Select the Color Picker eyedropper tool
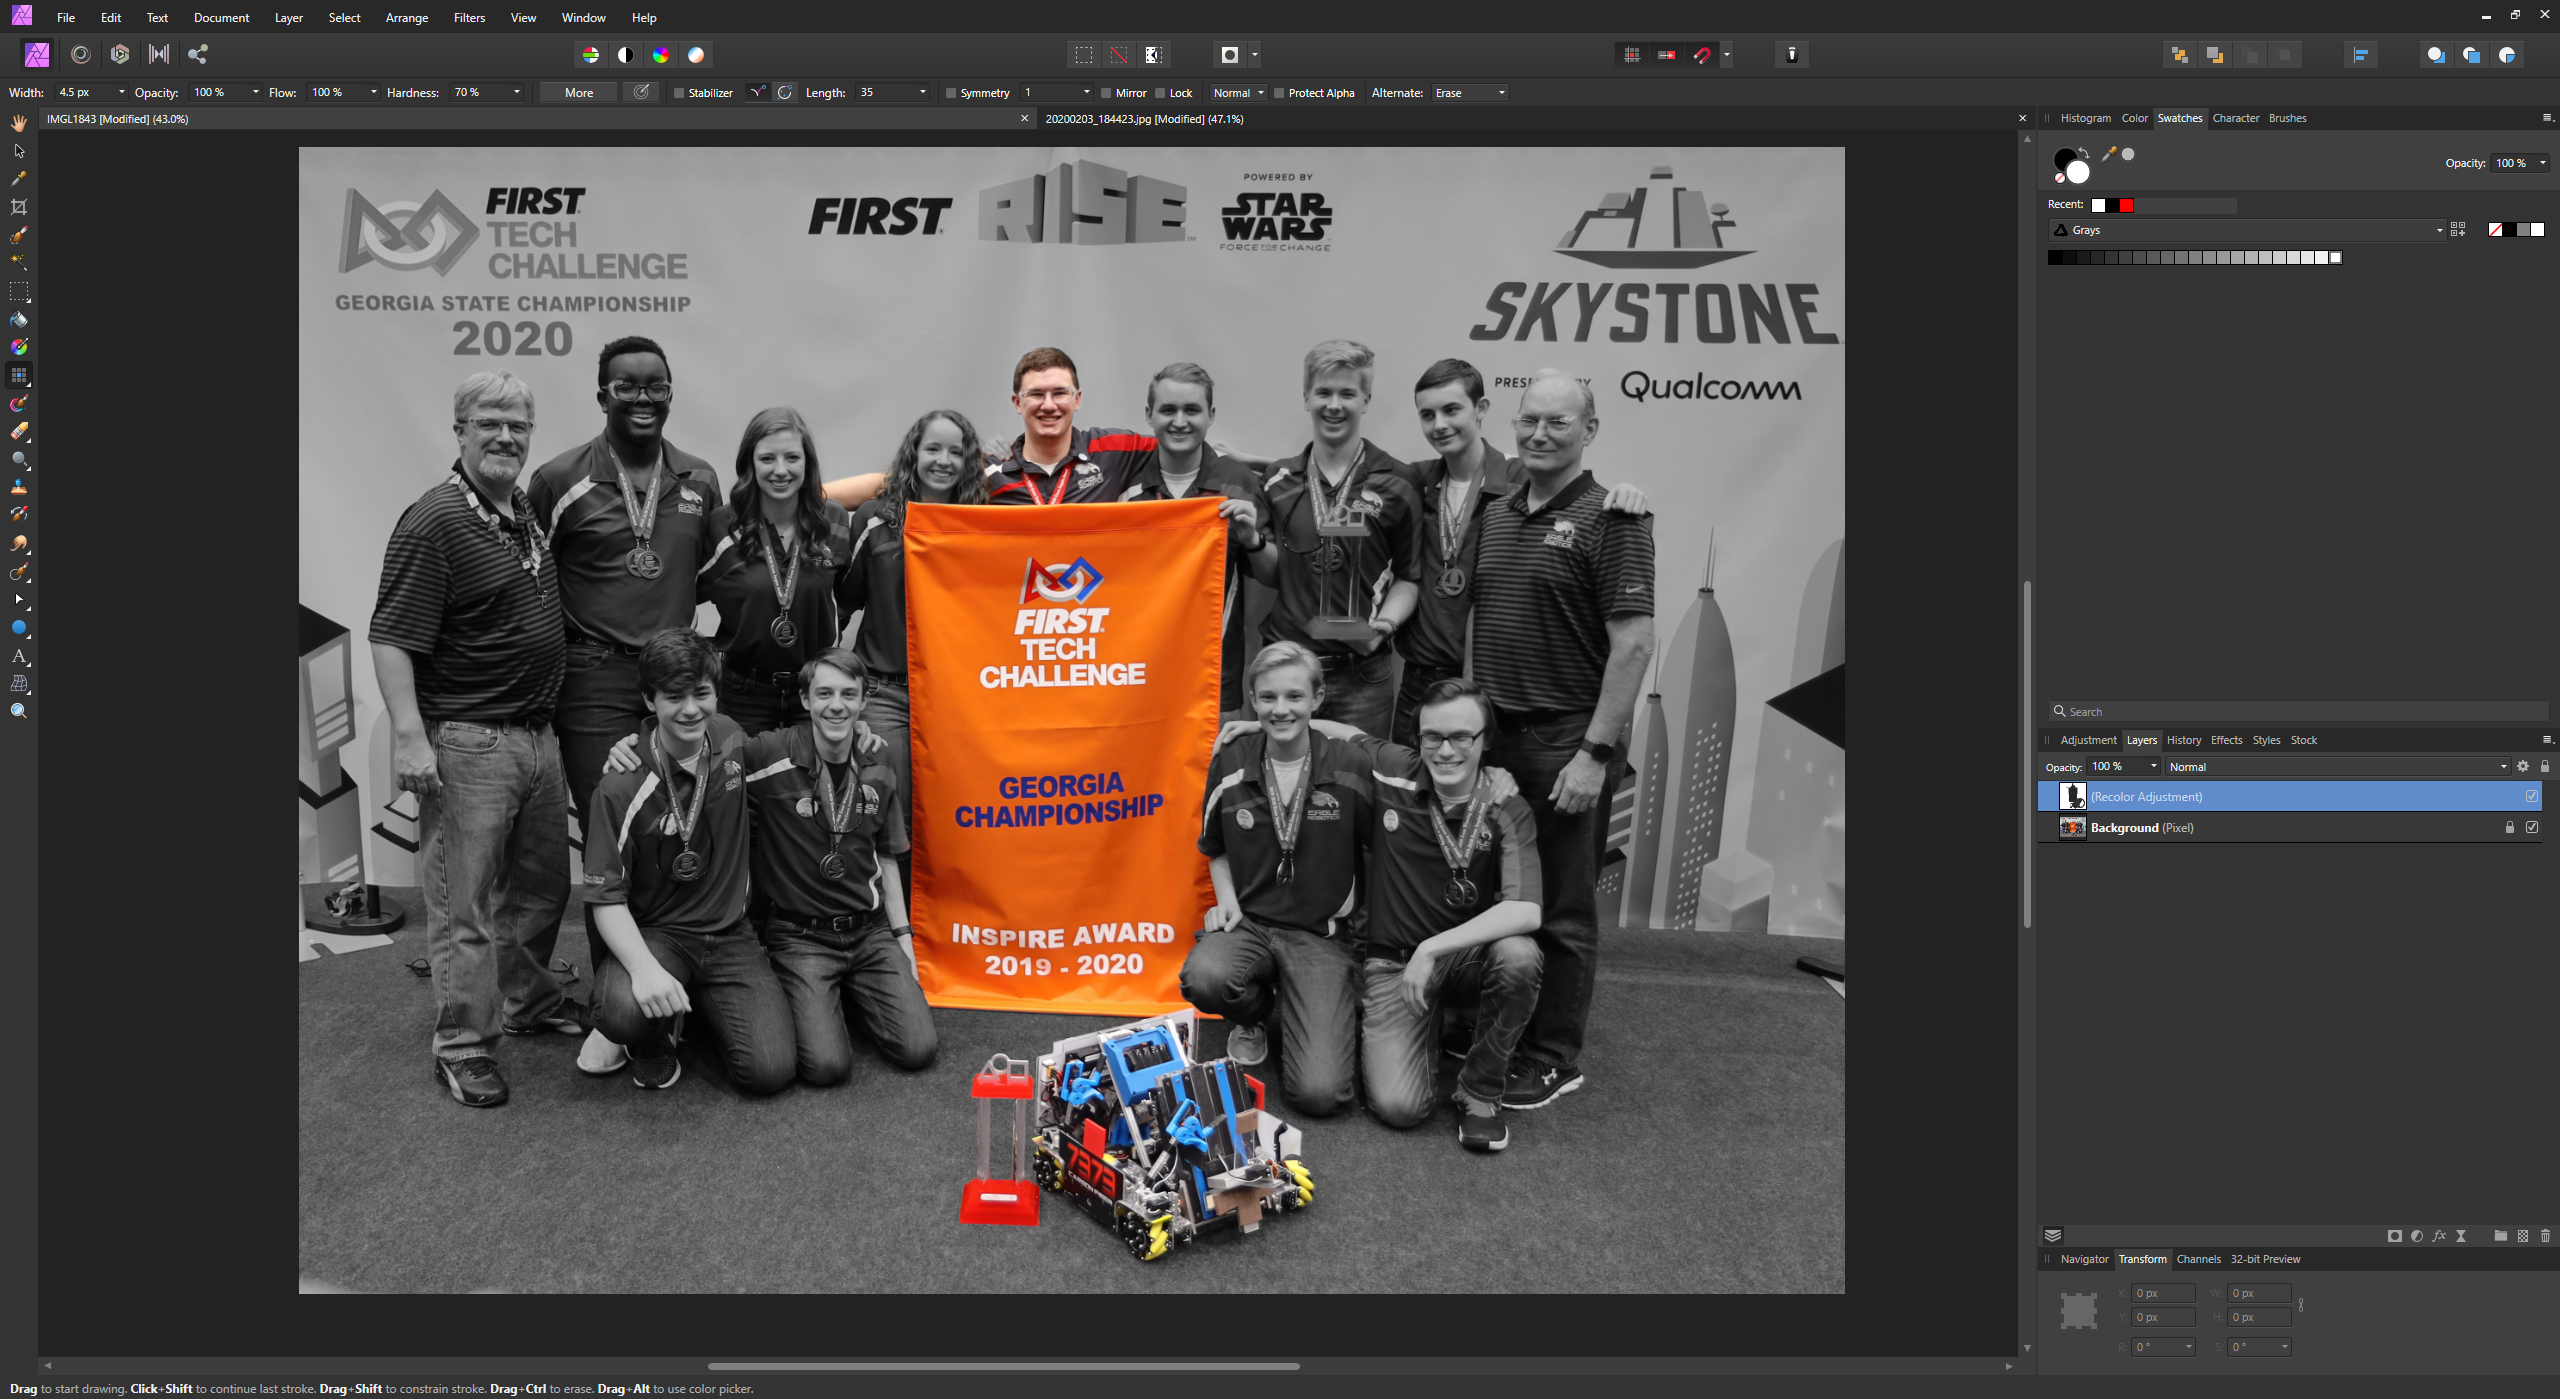 19,179
